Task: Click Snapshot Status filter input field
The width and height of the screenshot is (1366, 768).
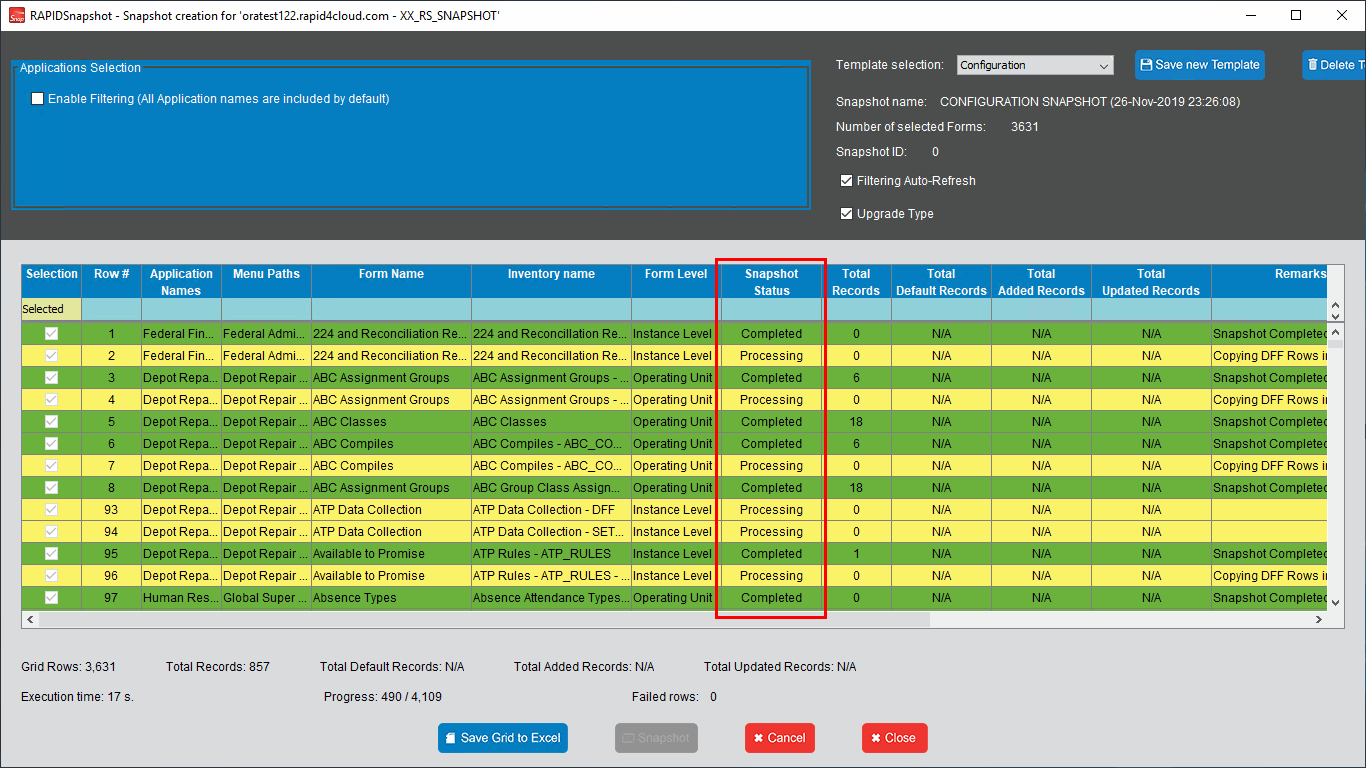Action: pos(772,310)
